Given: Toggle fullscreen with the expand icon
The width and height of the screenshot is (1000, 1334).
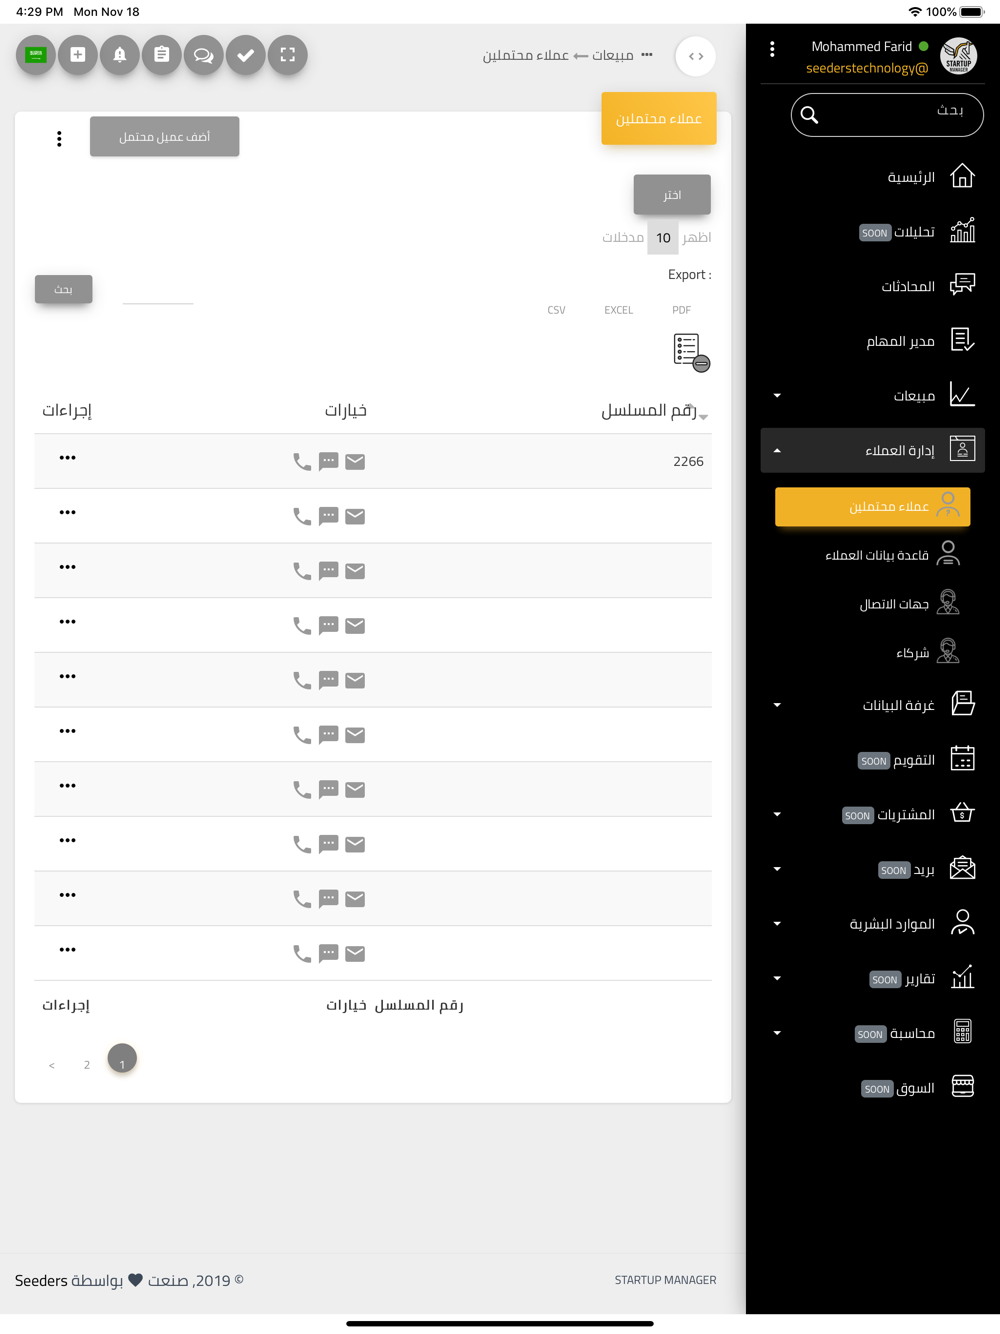Looking at the screenshot, I should 288,55.
